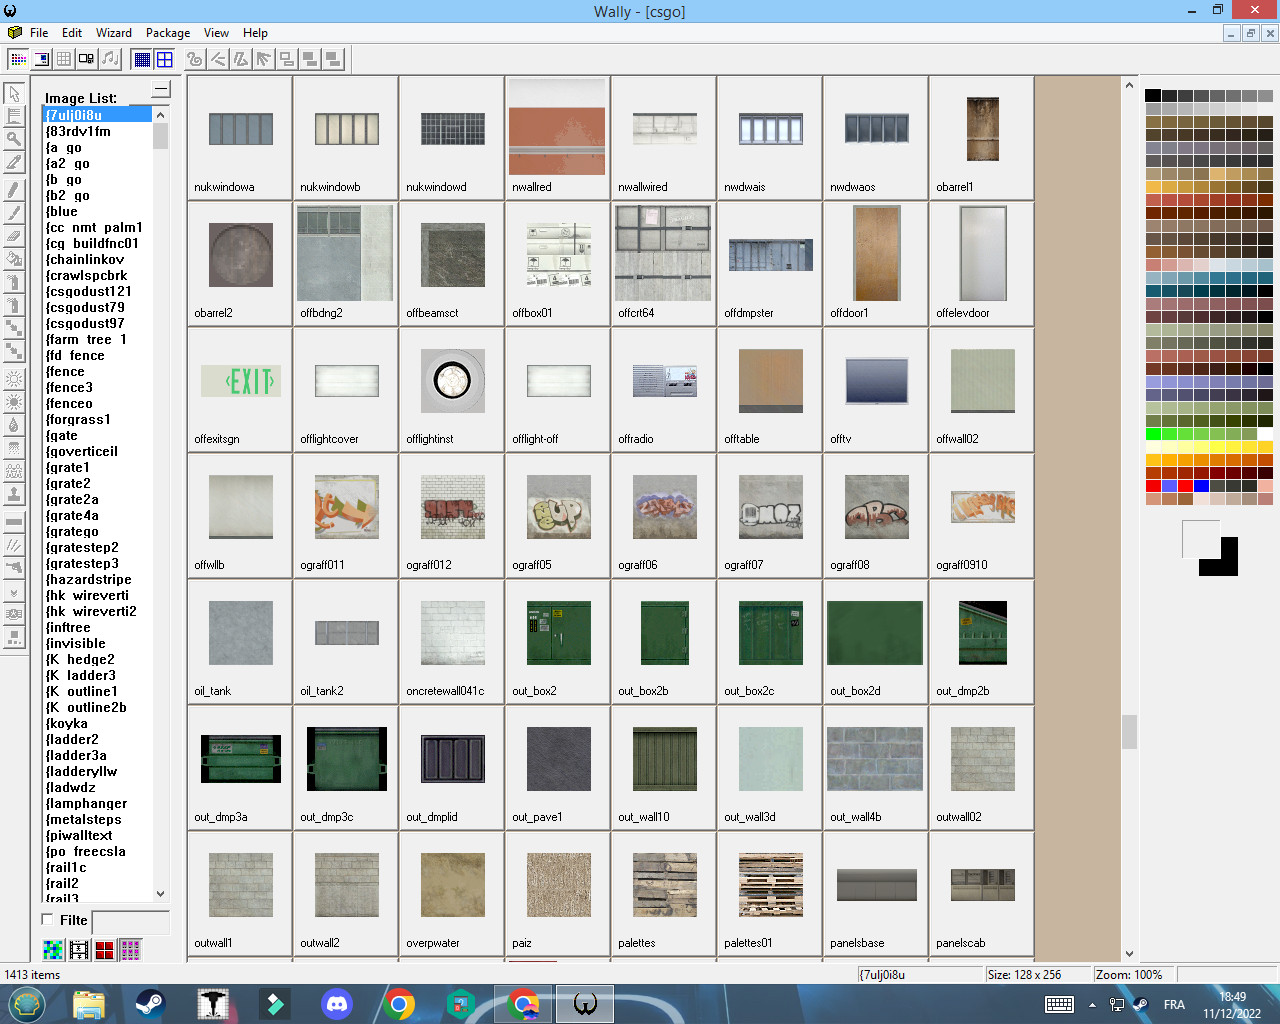Select the magnifier zoom tool
This screenshot has width=1280, height=1024.
coord(14,139)
